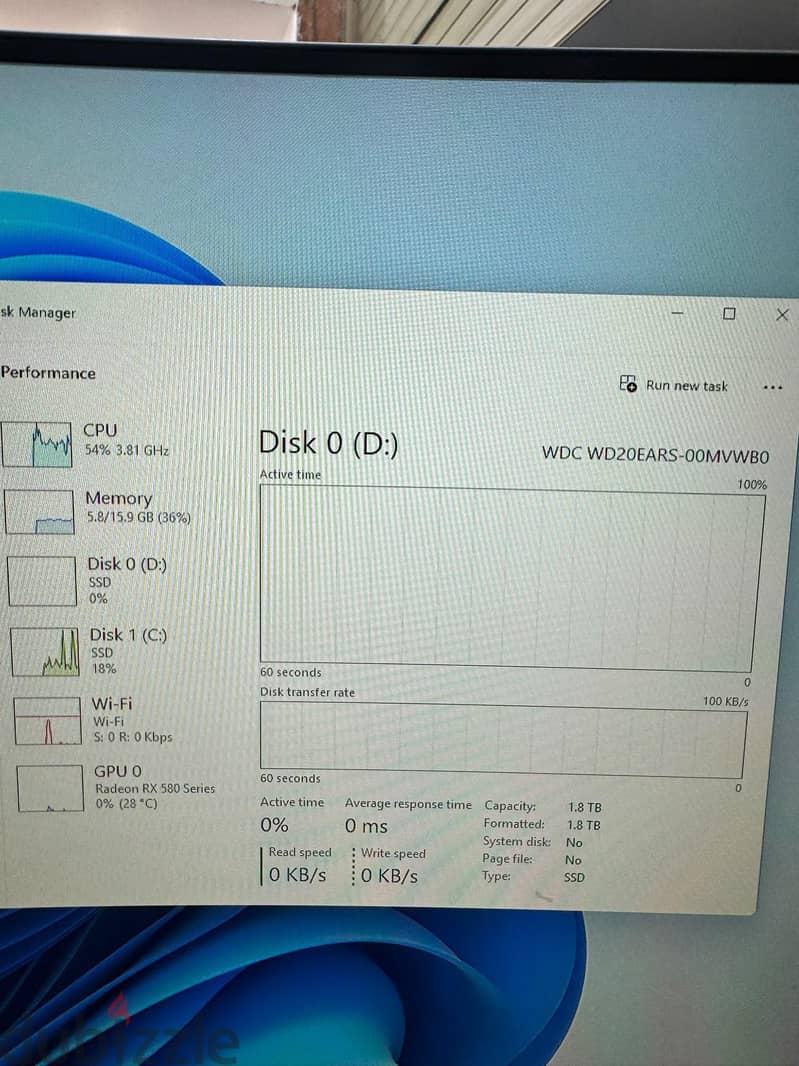Click the Performance page heading
The height and width of the screenshot is (1066, 799).
pos(48,373)
